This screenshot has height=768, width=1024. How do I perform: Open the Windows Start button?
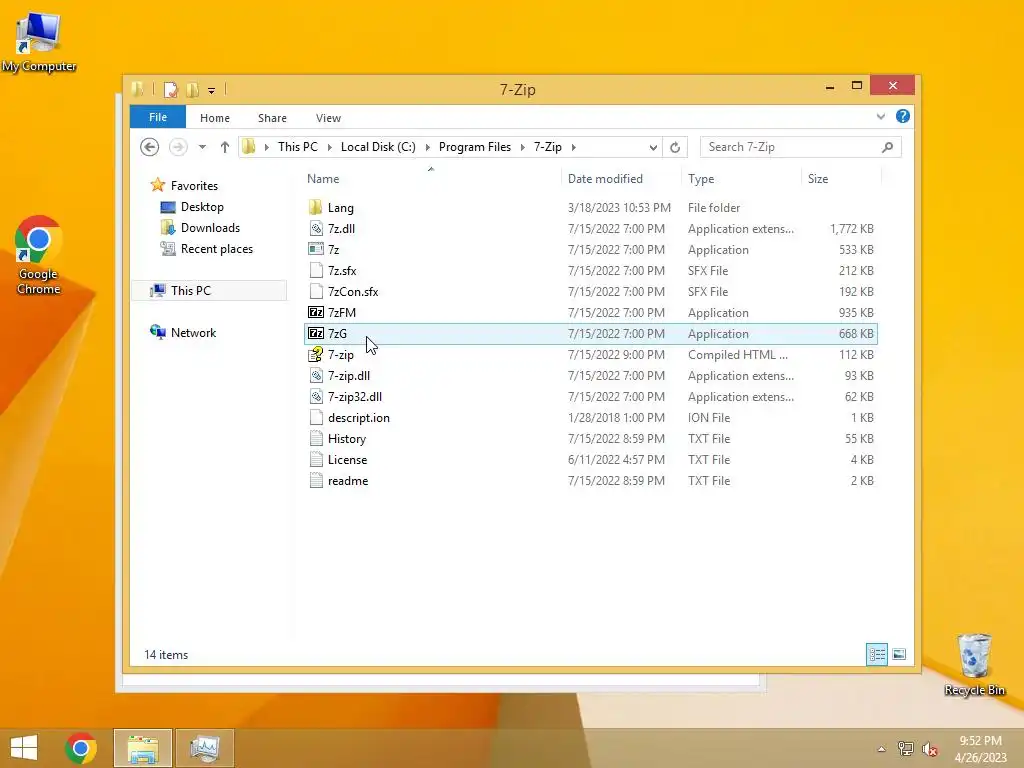pyautogui.click(x=24, y=748)
